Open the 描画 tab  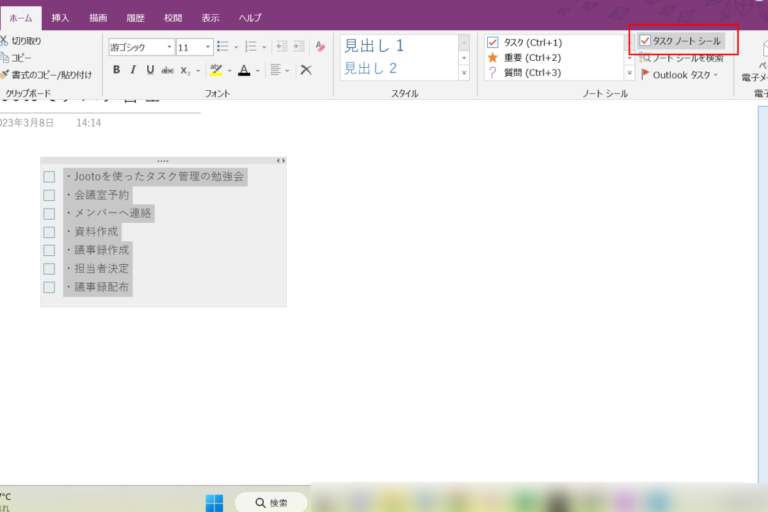(x=98, y=18)
